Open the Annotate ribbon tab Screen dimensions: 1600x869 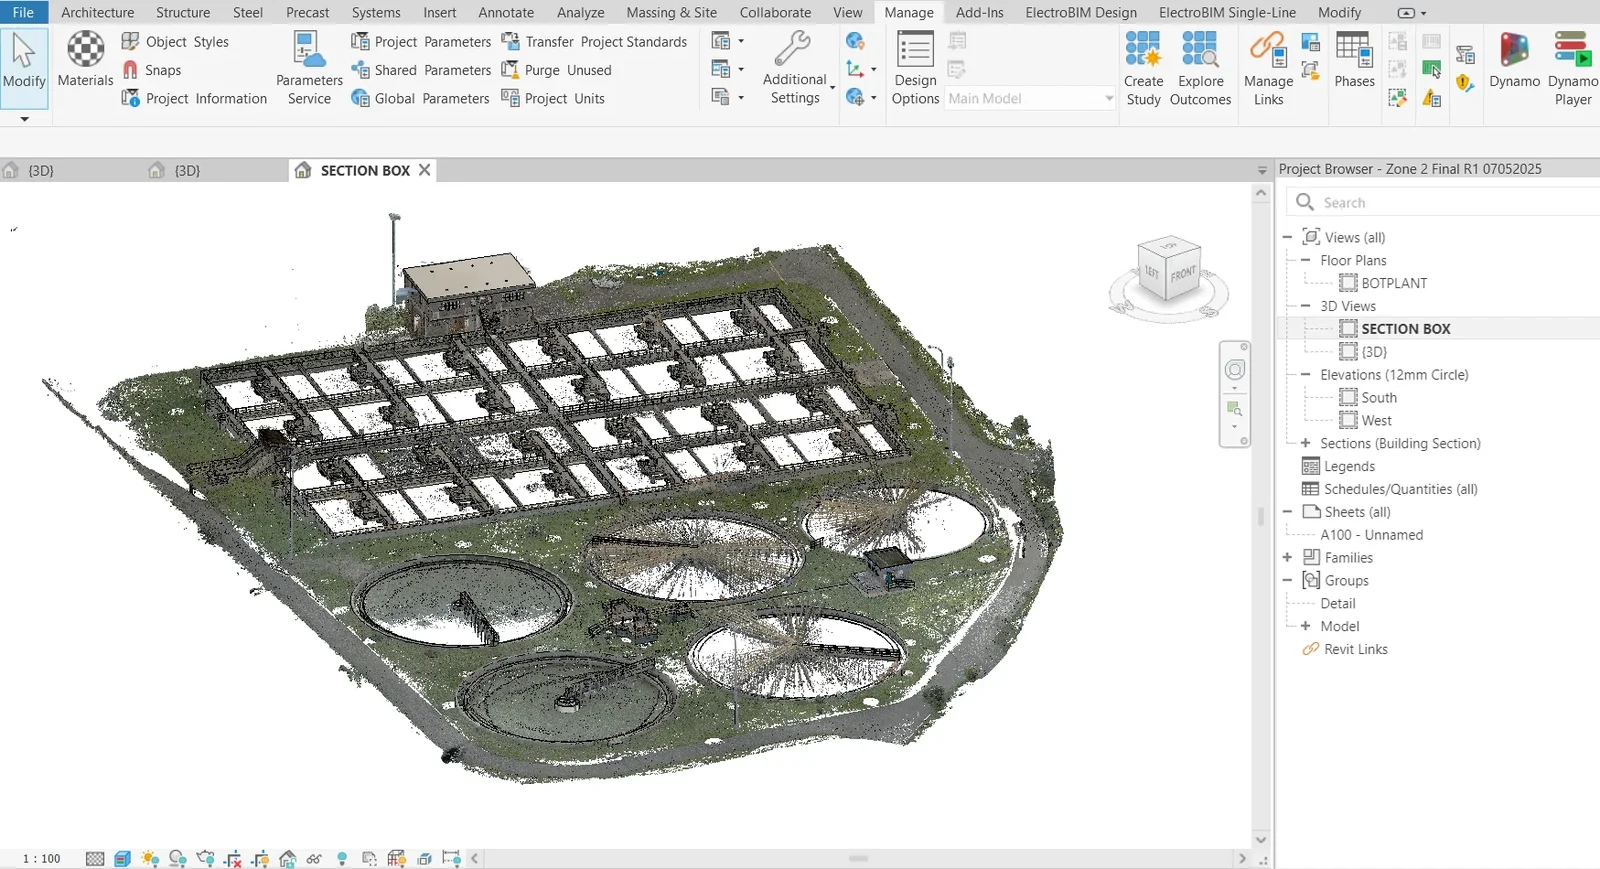506,12
